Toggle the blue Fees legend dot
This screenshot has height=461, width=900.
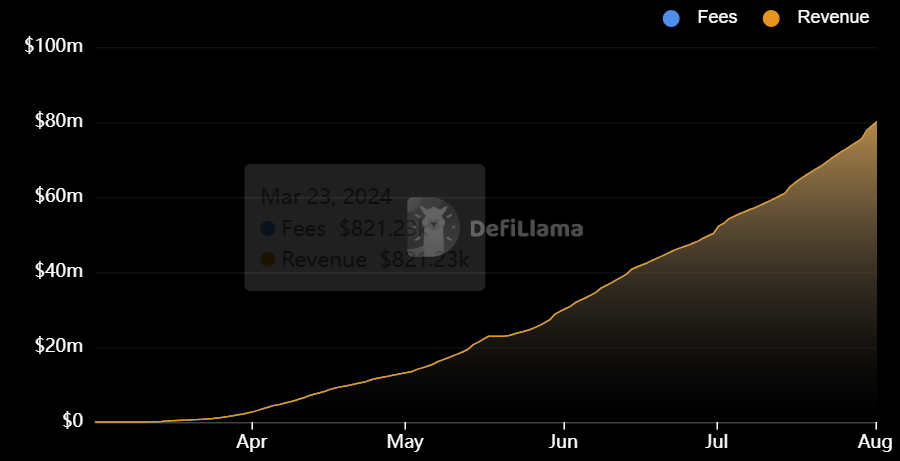pos(671,18)
